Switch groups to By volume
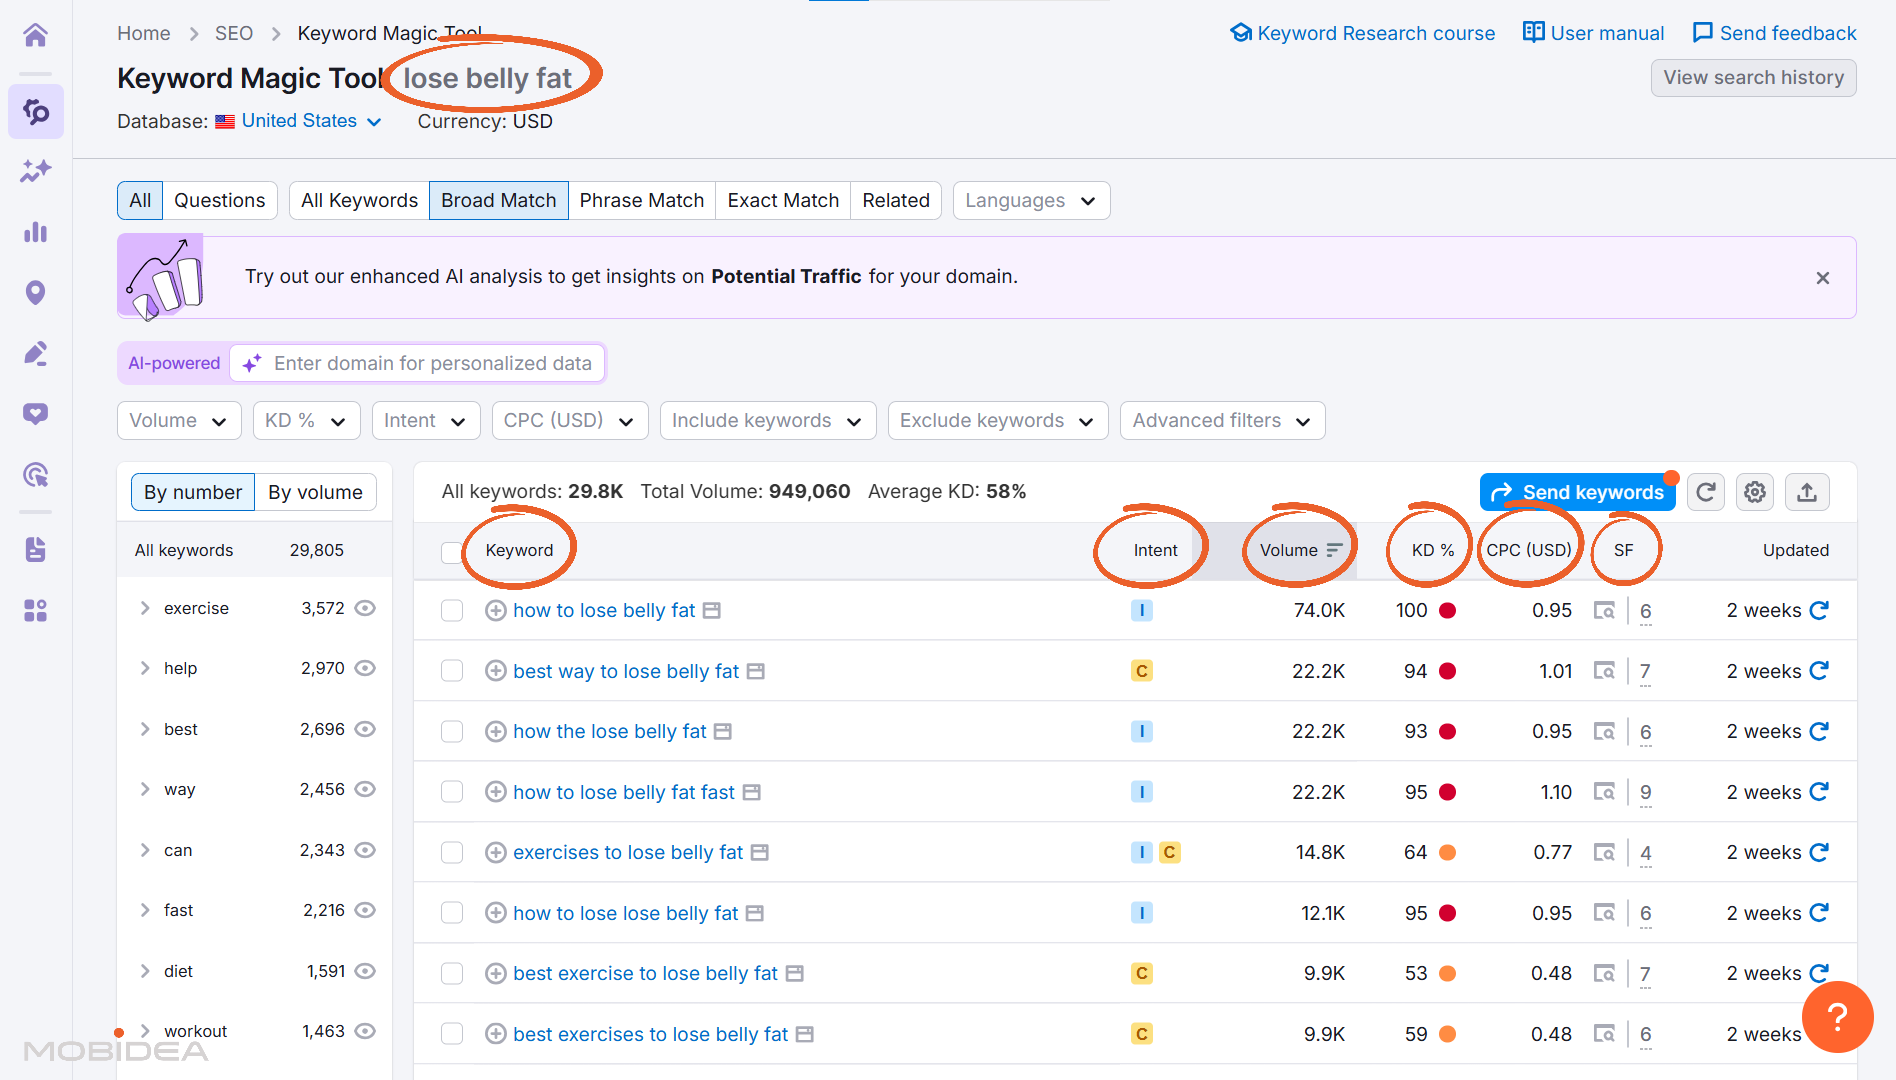Viewport: 1896px width, 1080px height. (x=315, y=492)
